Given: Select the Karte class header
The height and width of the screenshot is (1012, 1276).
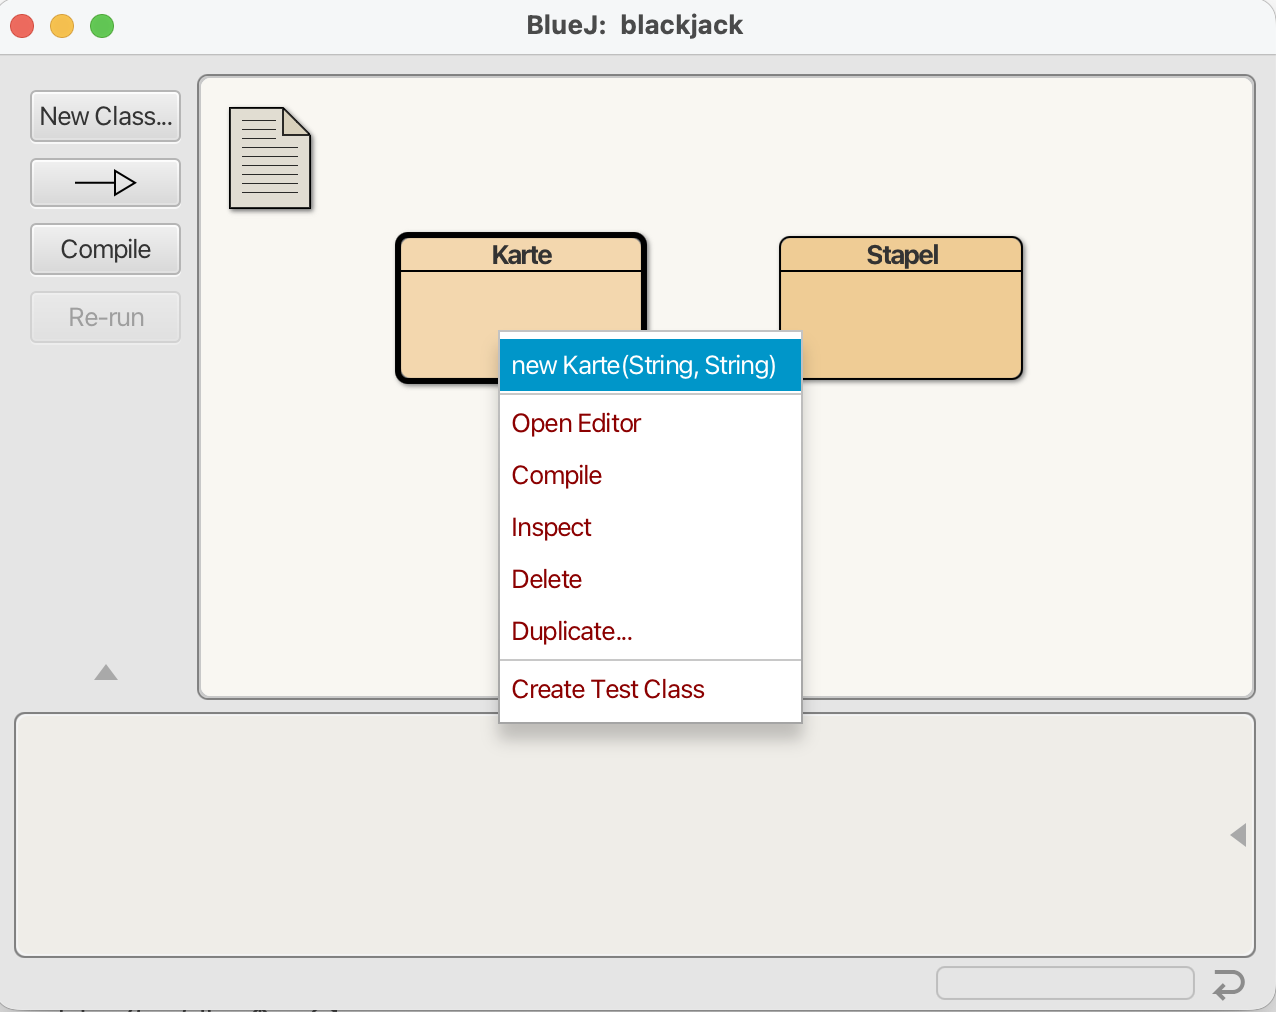Looking at the screenshot, I should [x=521, y=255].
